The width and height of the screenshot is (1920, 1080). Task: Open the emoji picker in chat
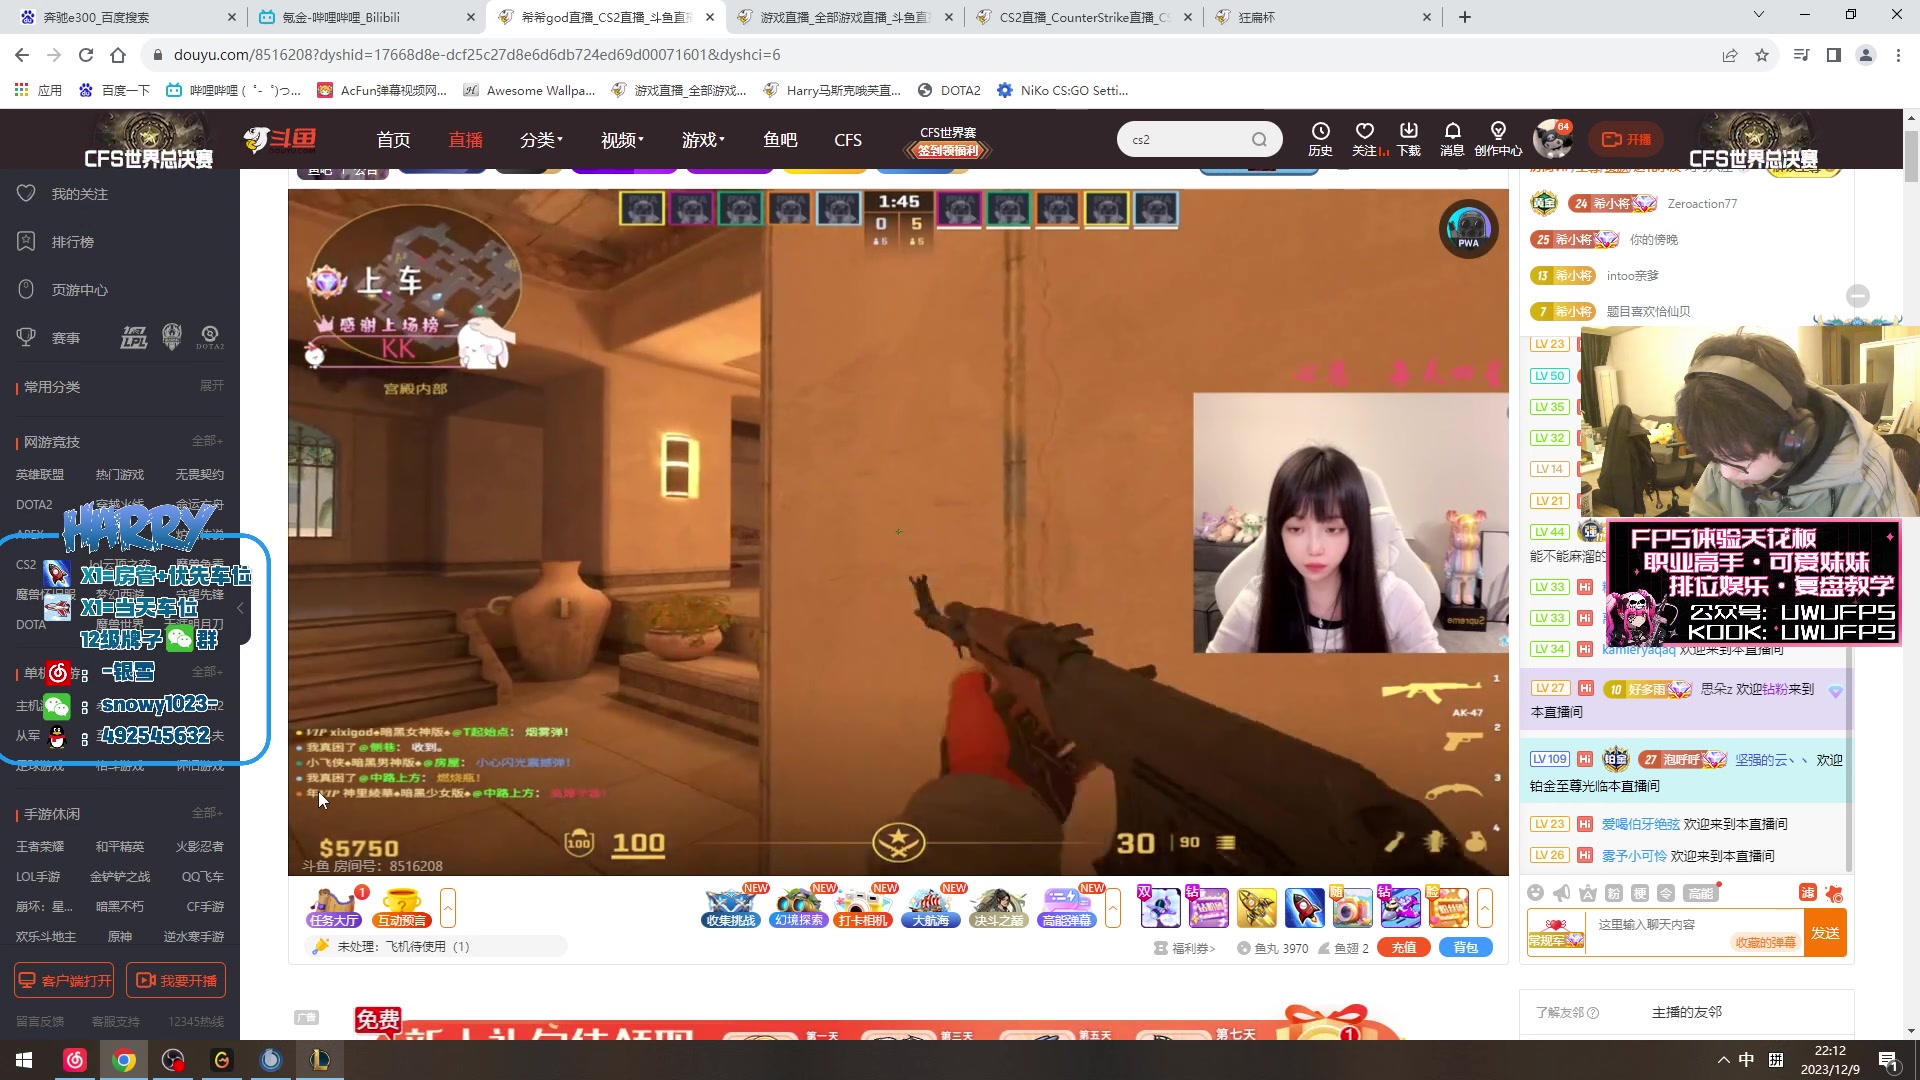pos(1536,893)
